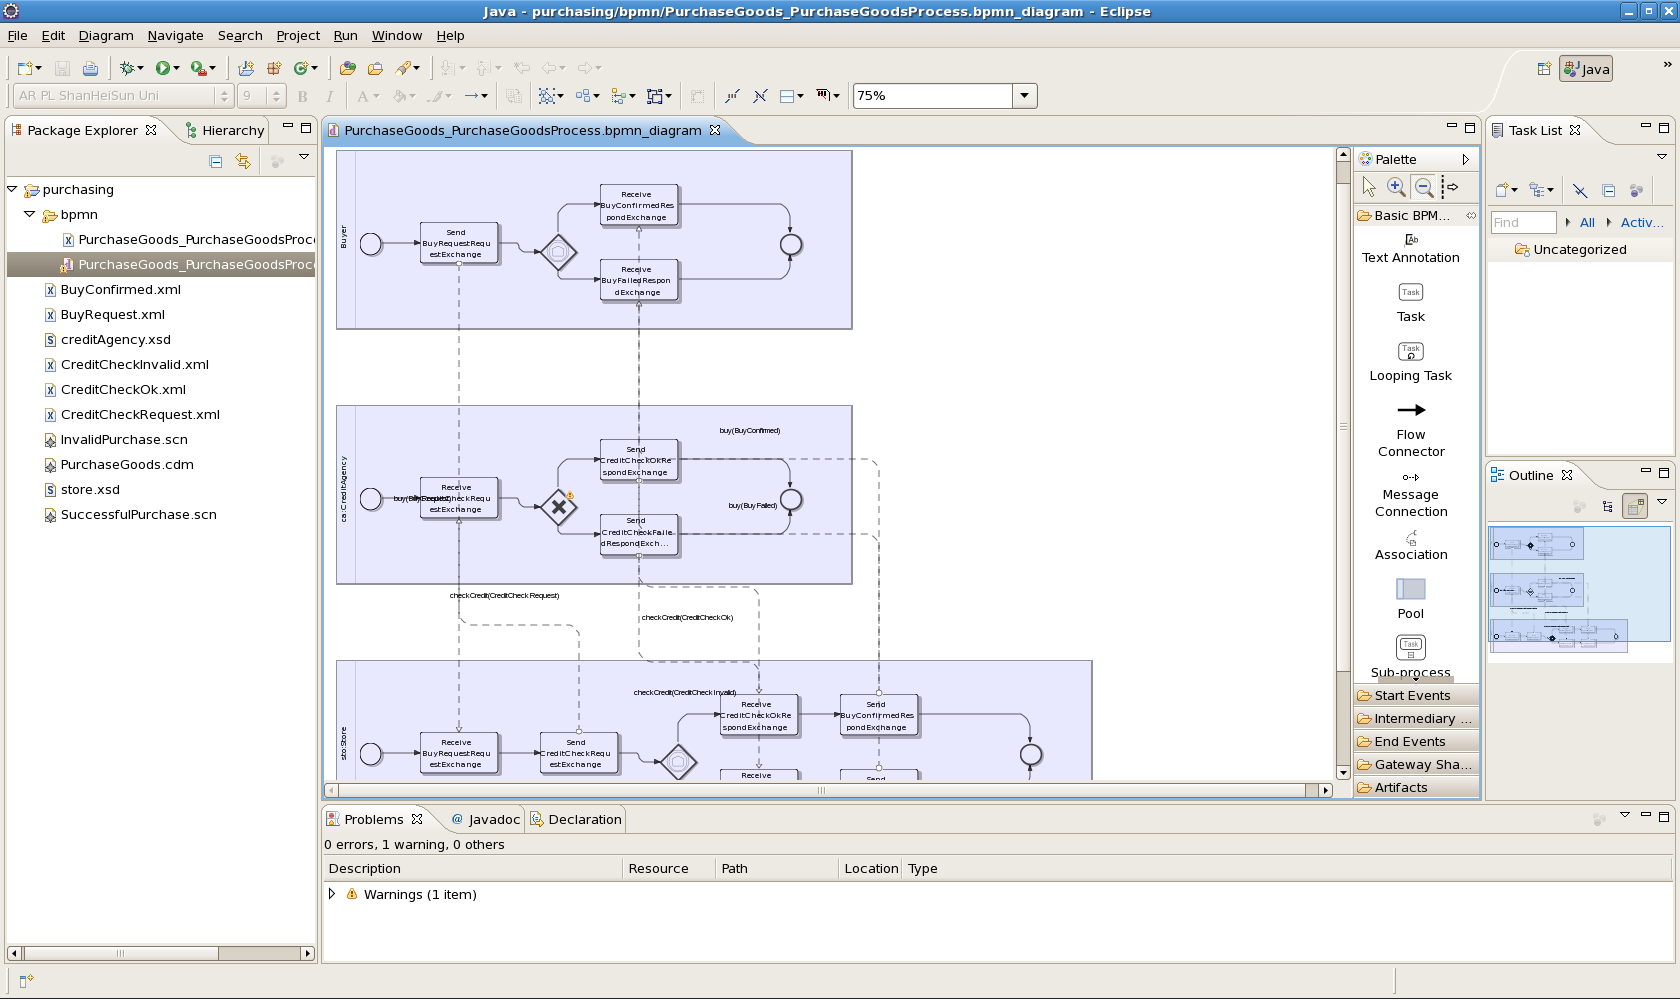Select the Flow Connector tool
1680x1000 pixels.
click(x=1410, y=429)
